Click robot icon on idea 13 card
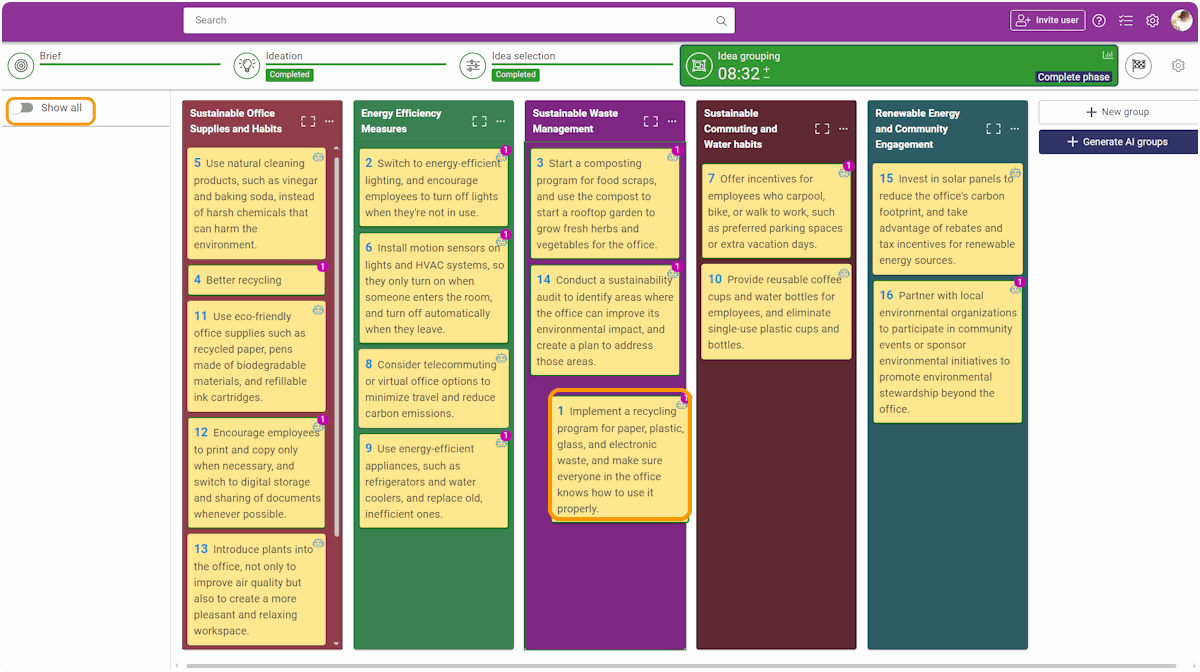This screenshot has height=672, width=1200. (318, 543)
